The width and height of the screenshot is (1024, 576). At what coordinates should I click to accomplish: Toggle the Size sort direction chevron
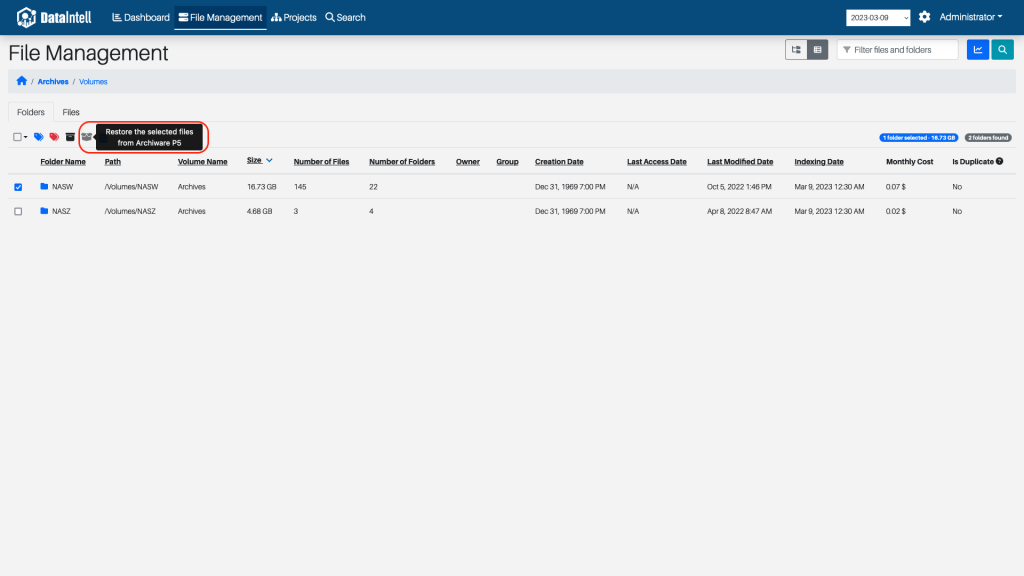pyautogui.click(x=269, y=161)
